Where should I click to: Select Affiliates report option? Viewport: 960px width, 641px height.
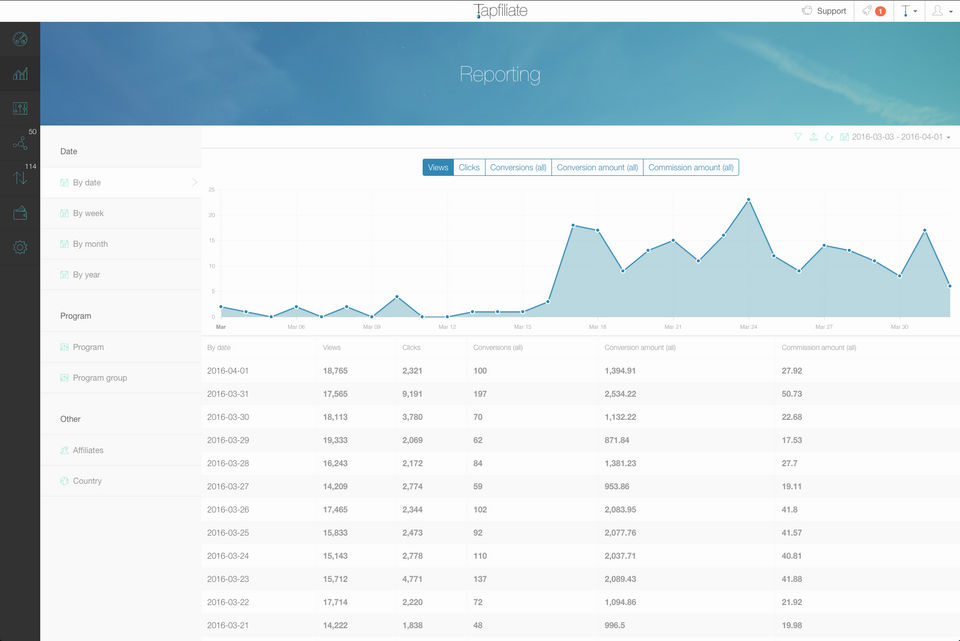[121, 450]
